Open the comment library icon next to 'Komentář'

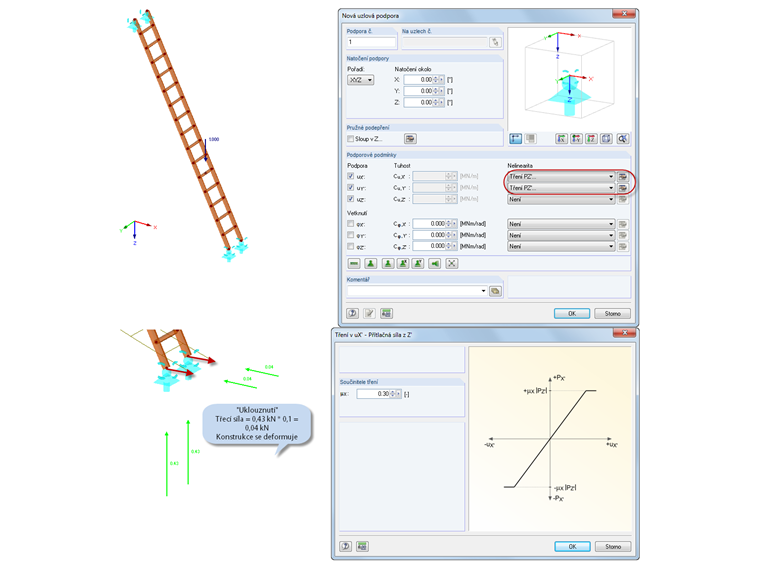click(495, 291)
